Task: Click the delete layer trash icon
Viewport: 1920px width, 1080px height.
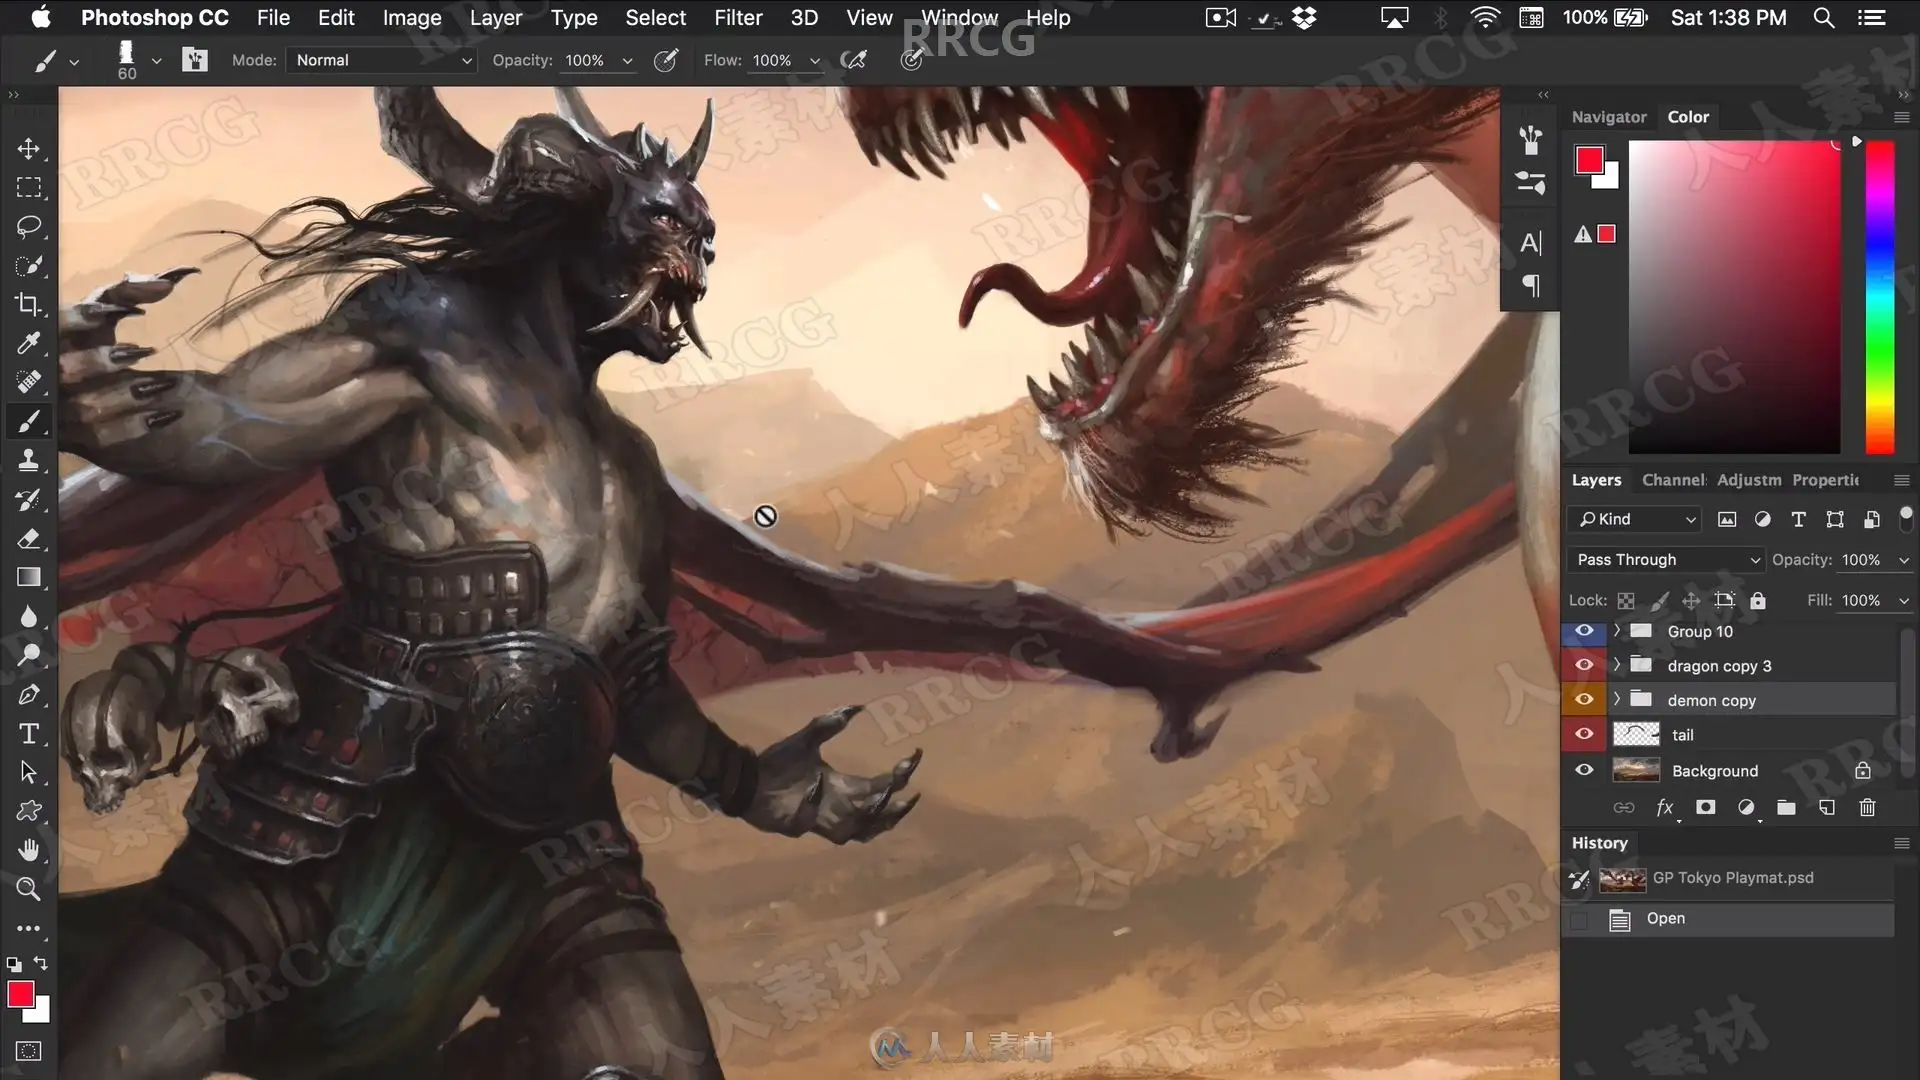Action: coord(1867,808)
